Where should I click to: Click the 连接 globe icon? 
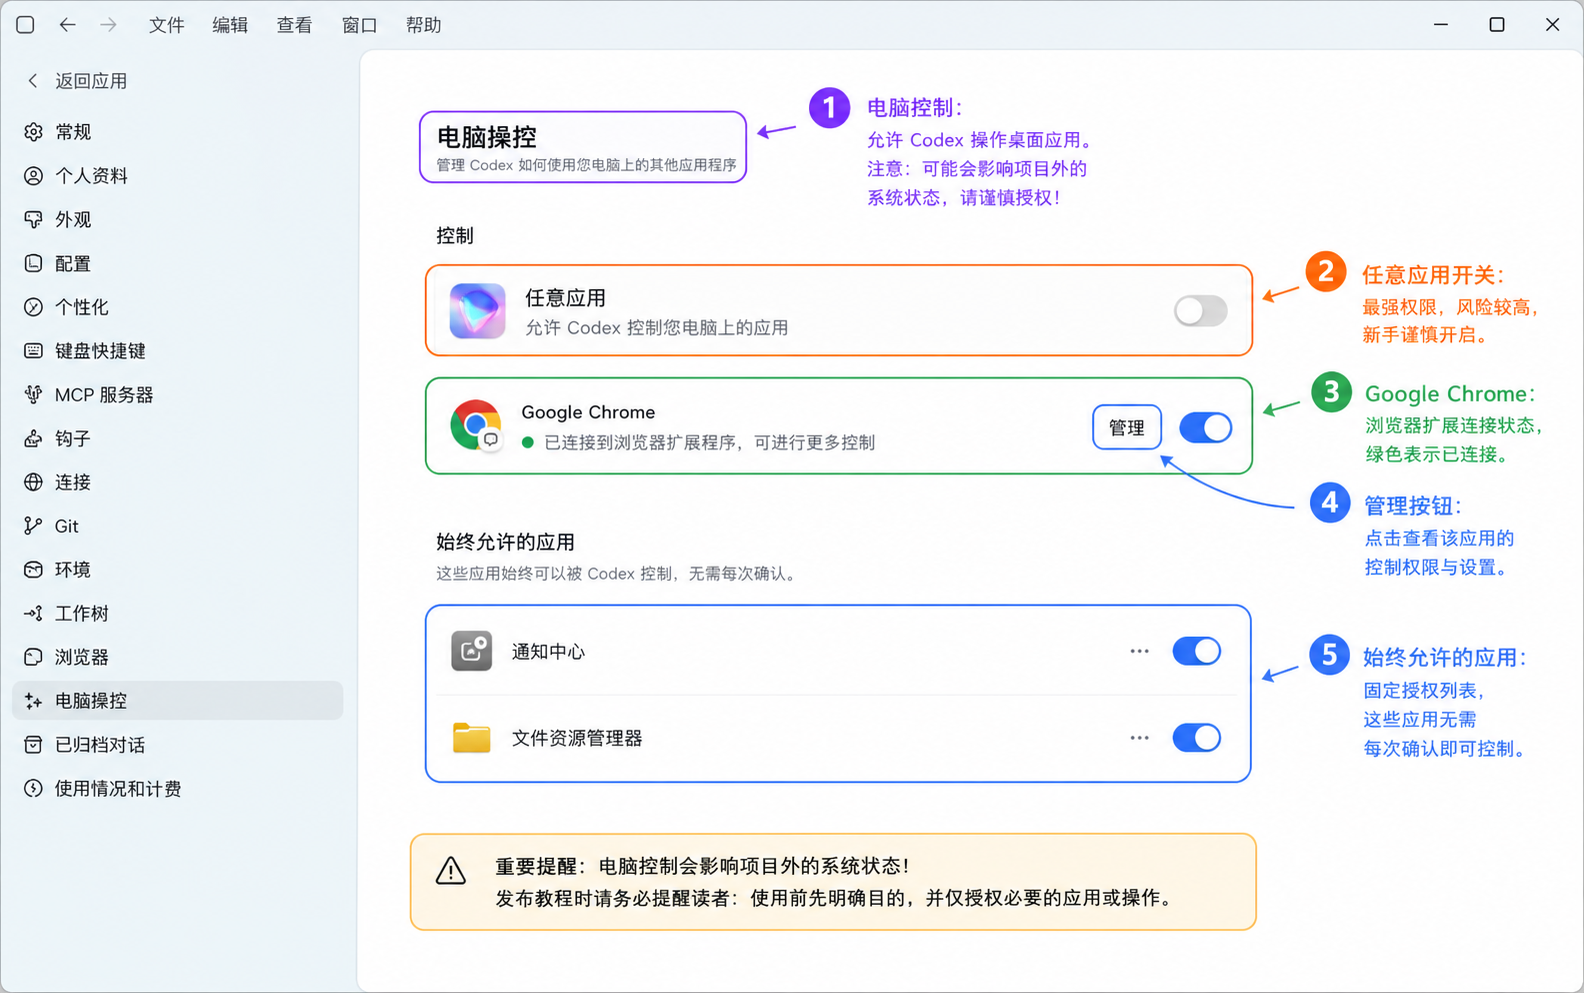pos(33,482)
